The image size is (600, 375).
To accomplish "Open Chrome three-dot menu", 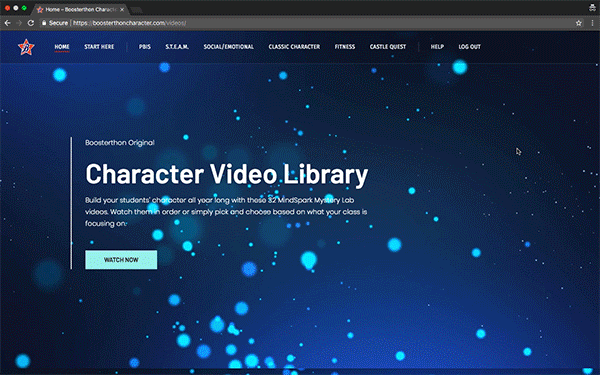I will tap(592, 23).
